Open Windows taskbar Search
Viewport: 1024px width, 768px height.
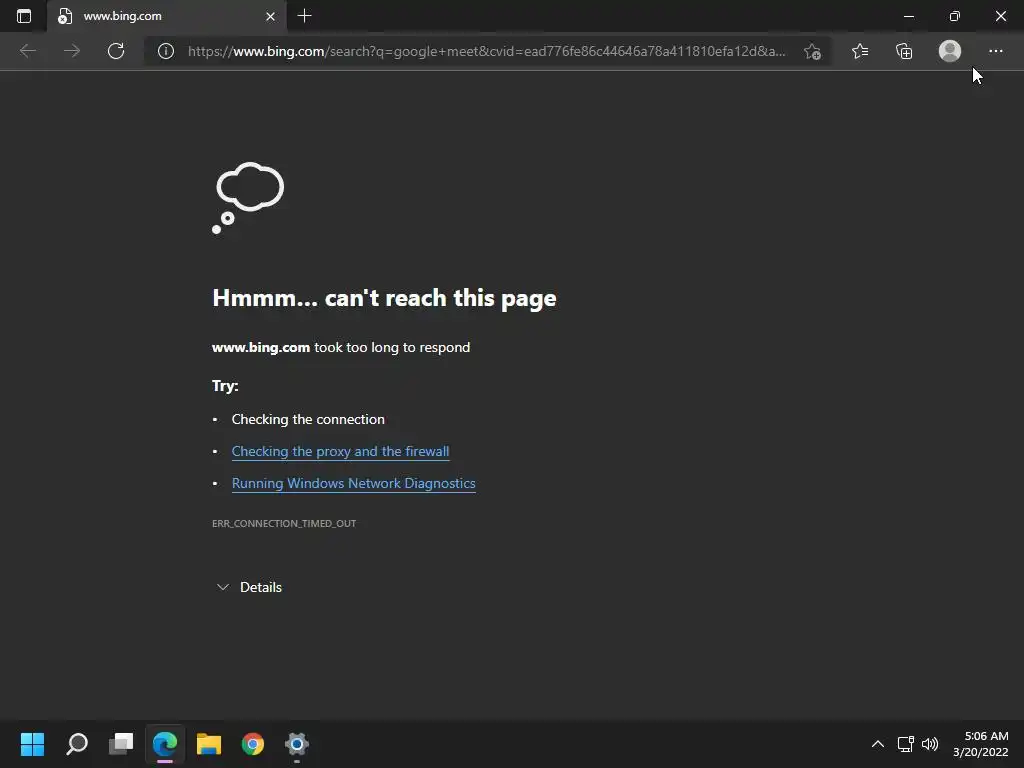coord(77,744)
